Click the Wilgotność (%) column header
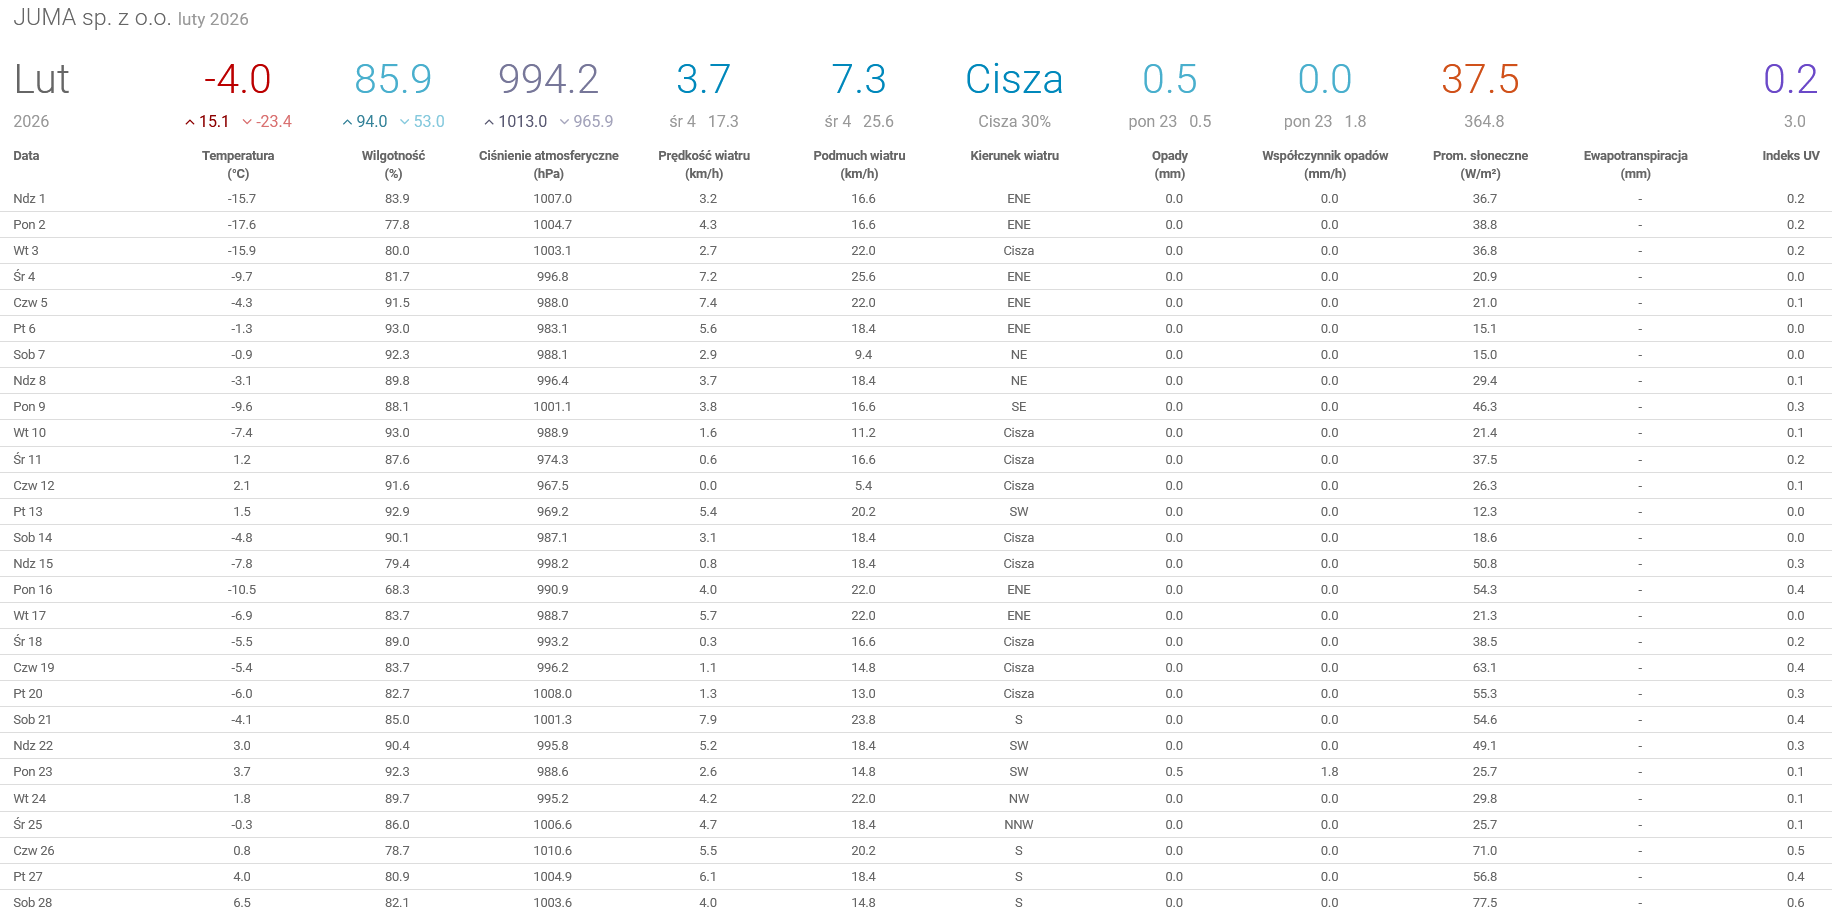This screenshot has width=1832, height=921. (x=393, y=164)
